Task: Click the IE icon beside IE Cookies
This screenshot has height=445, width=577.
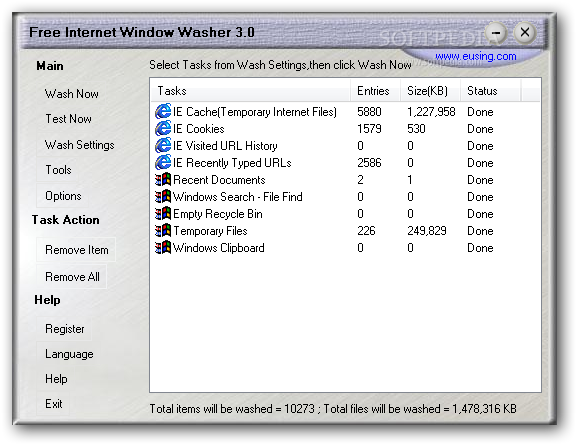Action: (163, 128)
